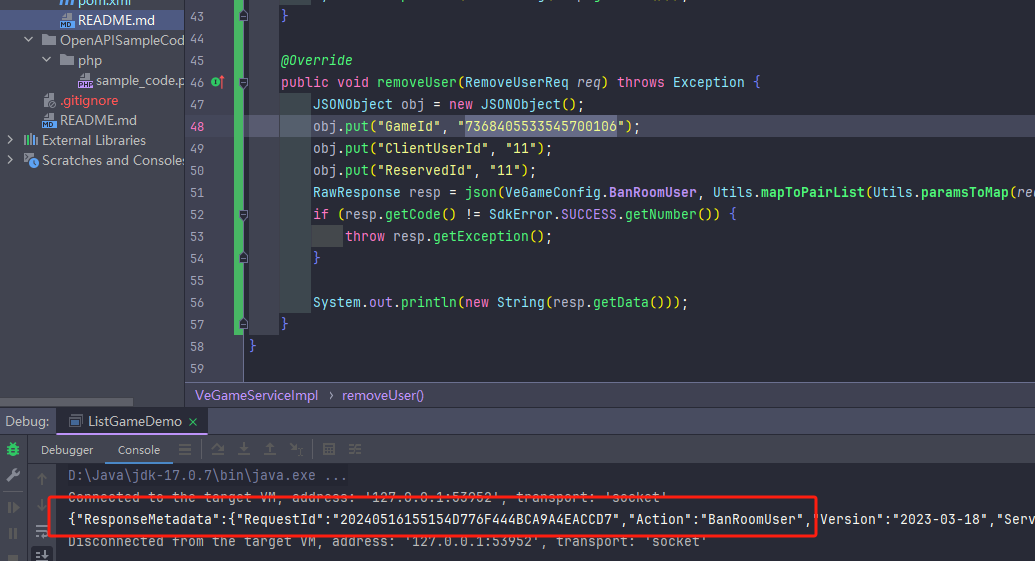Click the Step Over icon
This screenshot has height=561, width=1035.
click(218, 449)
